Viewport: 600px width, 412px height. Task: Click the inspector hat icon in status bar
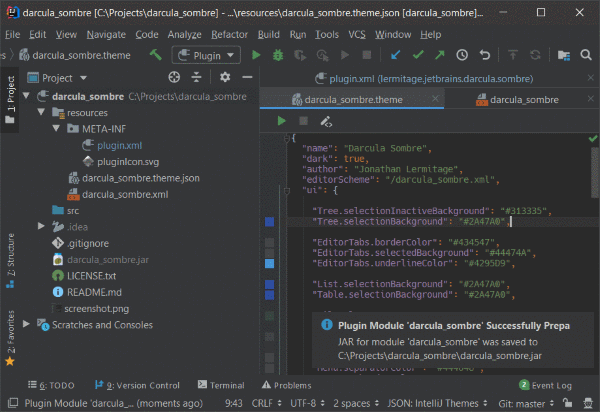click(588, 403)
